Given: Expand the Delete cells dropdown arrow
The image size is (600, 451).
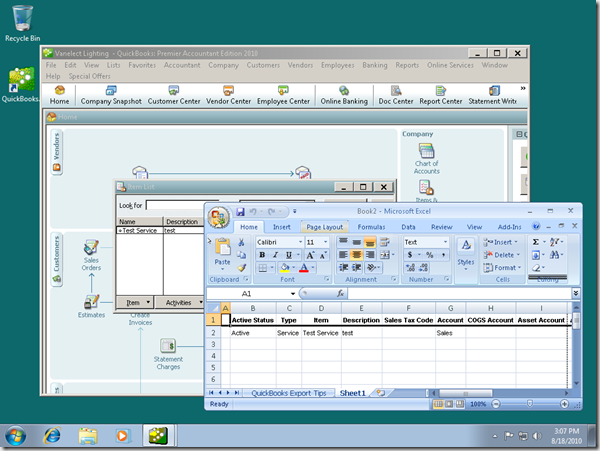Looking at the screenshot, I should [518, 255].
